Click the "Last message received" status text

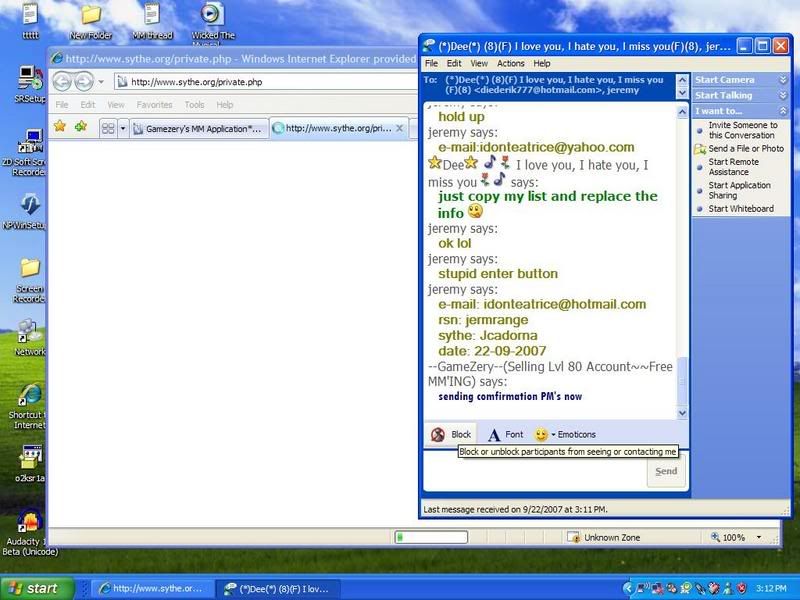coord(515,509)
